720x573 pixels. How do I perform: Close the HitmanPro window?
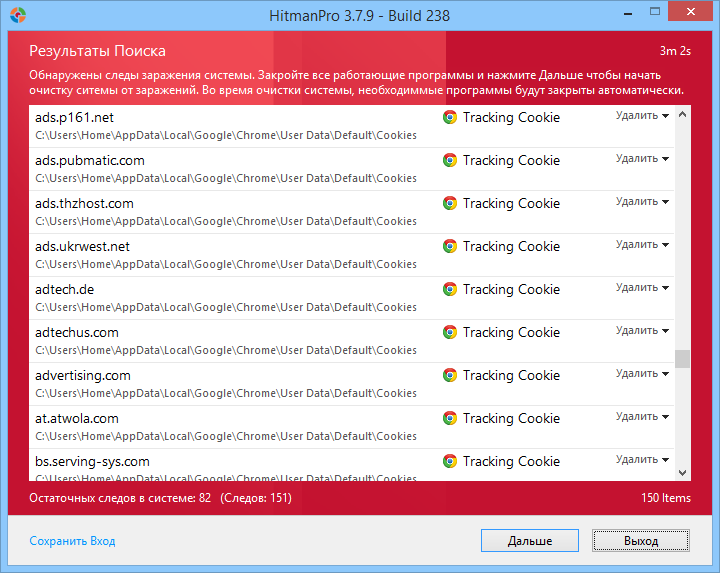click(x=691, y=11)
